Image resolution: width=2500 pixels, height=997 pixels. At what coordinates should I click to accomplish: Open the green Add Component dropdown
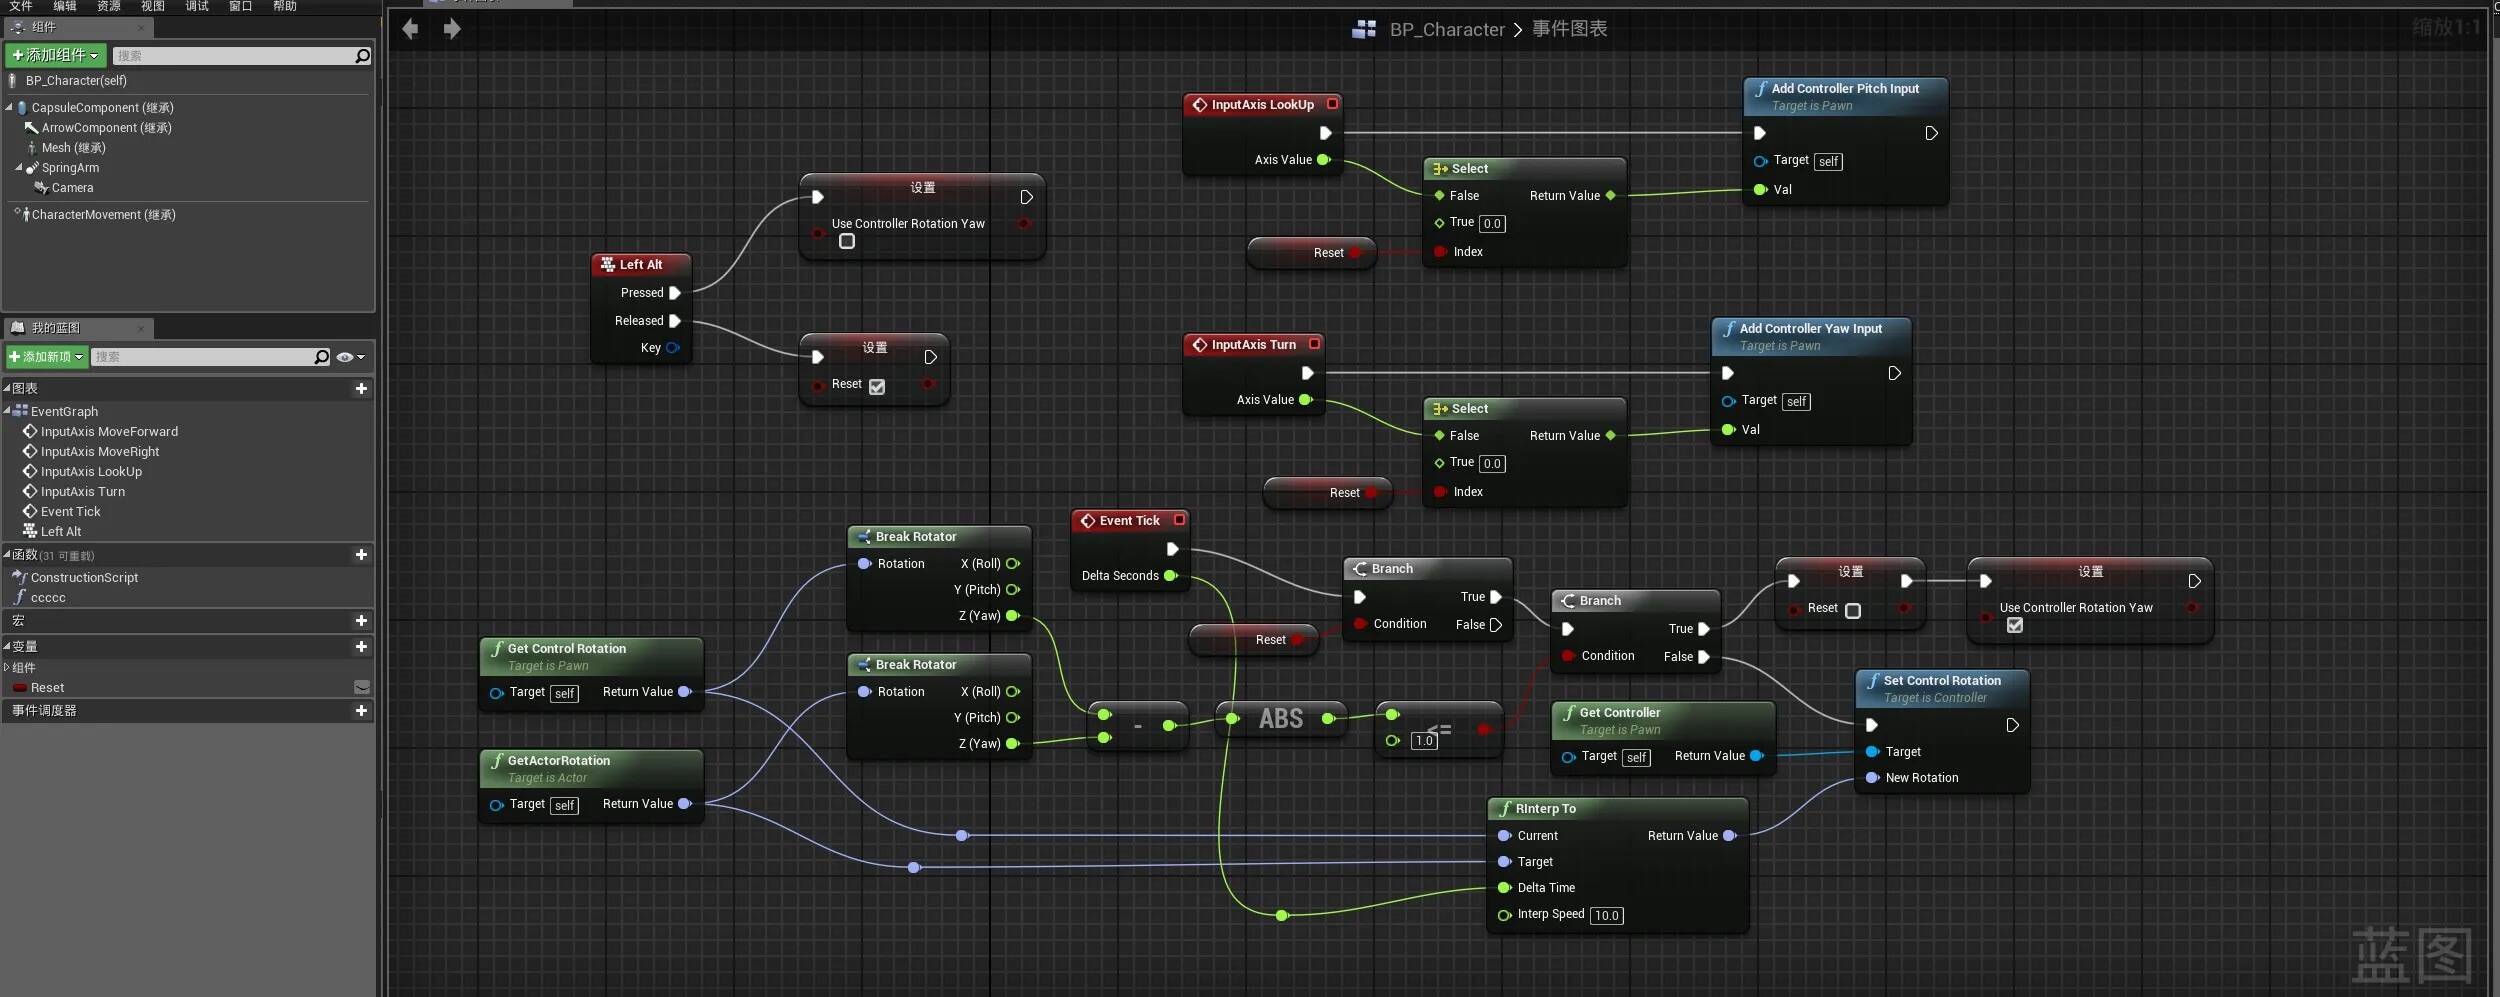[55, 55]
